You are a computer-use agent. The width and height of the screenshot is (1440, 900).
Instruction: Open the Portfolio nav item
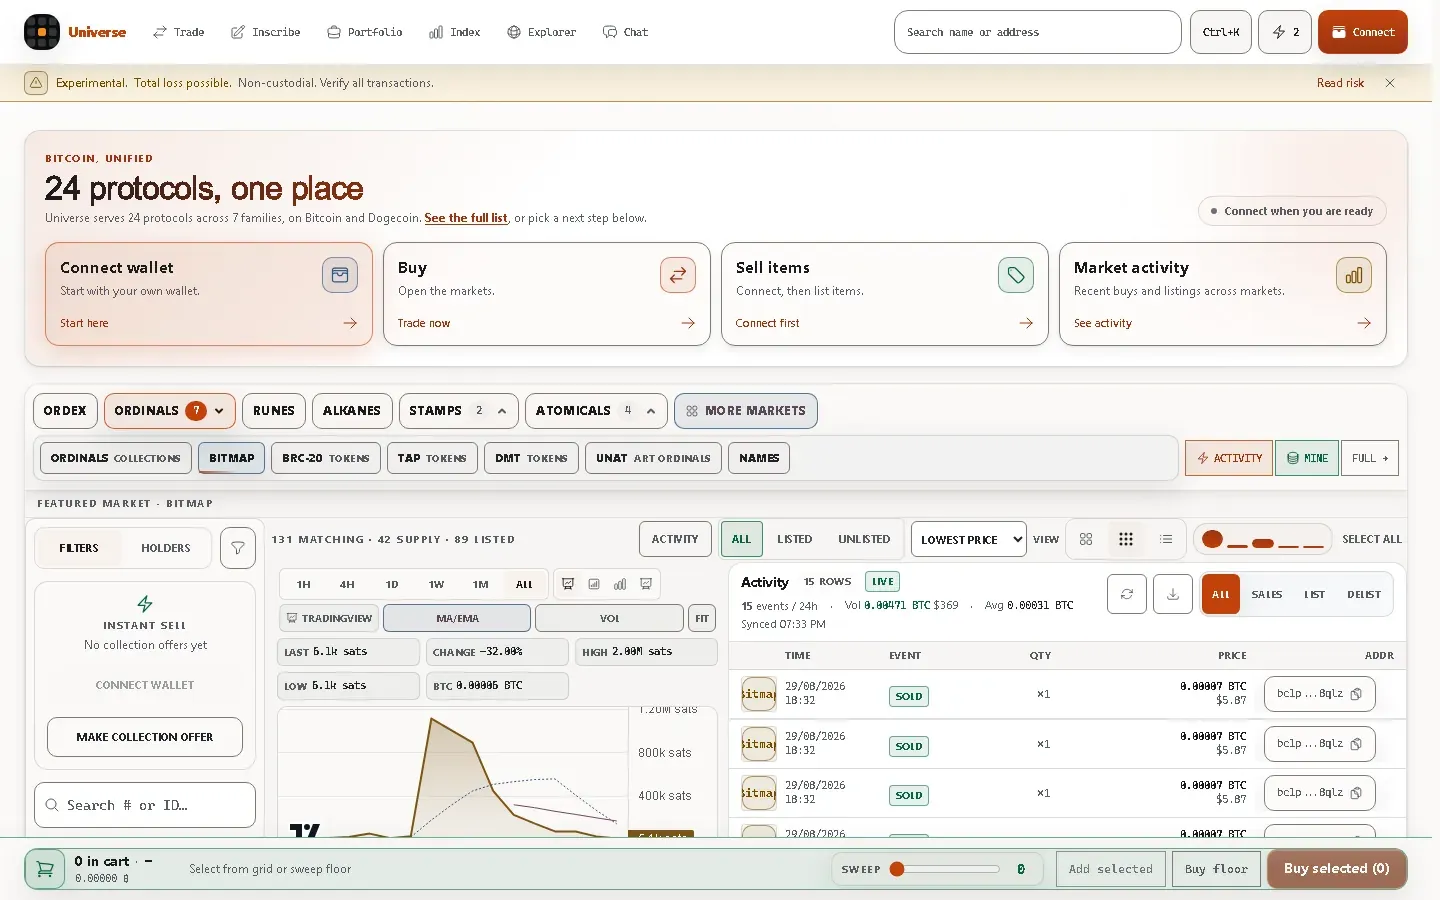[365, 32]
